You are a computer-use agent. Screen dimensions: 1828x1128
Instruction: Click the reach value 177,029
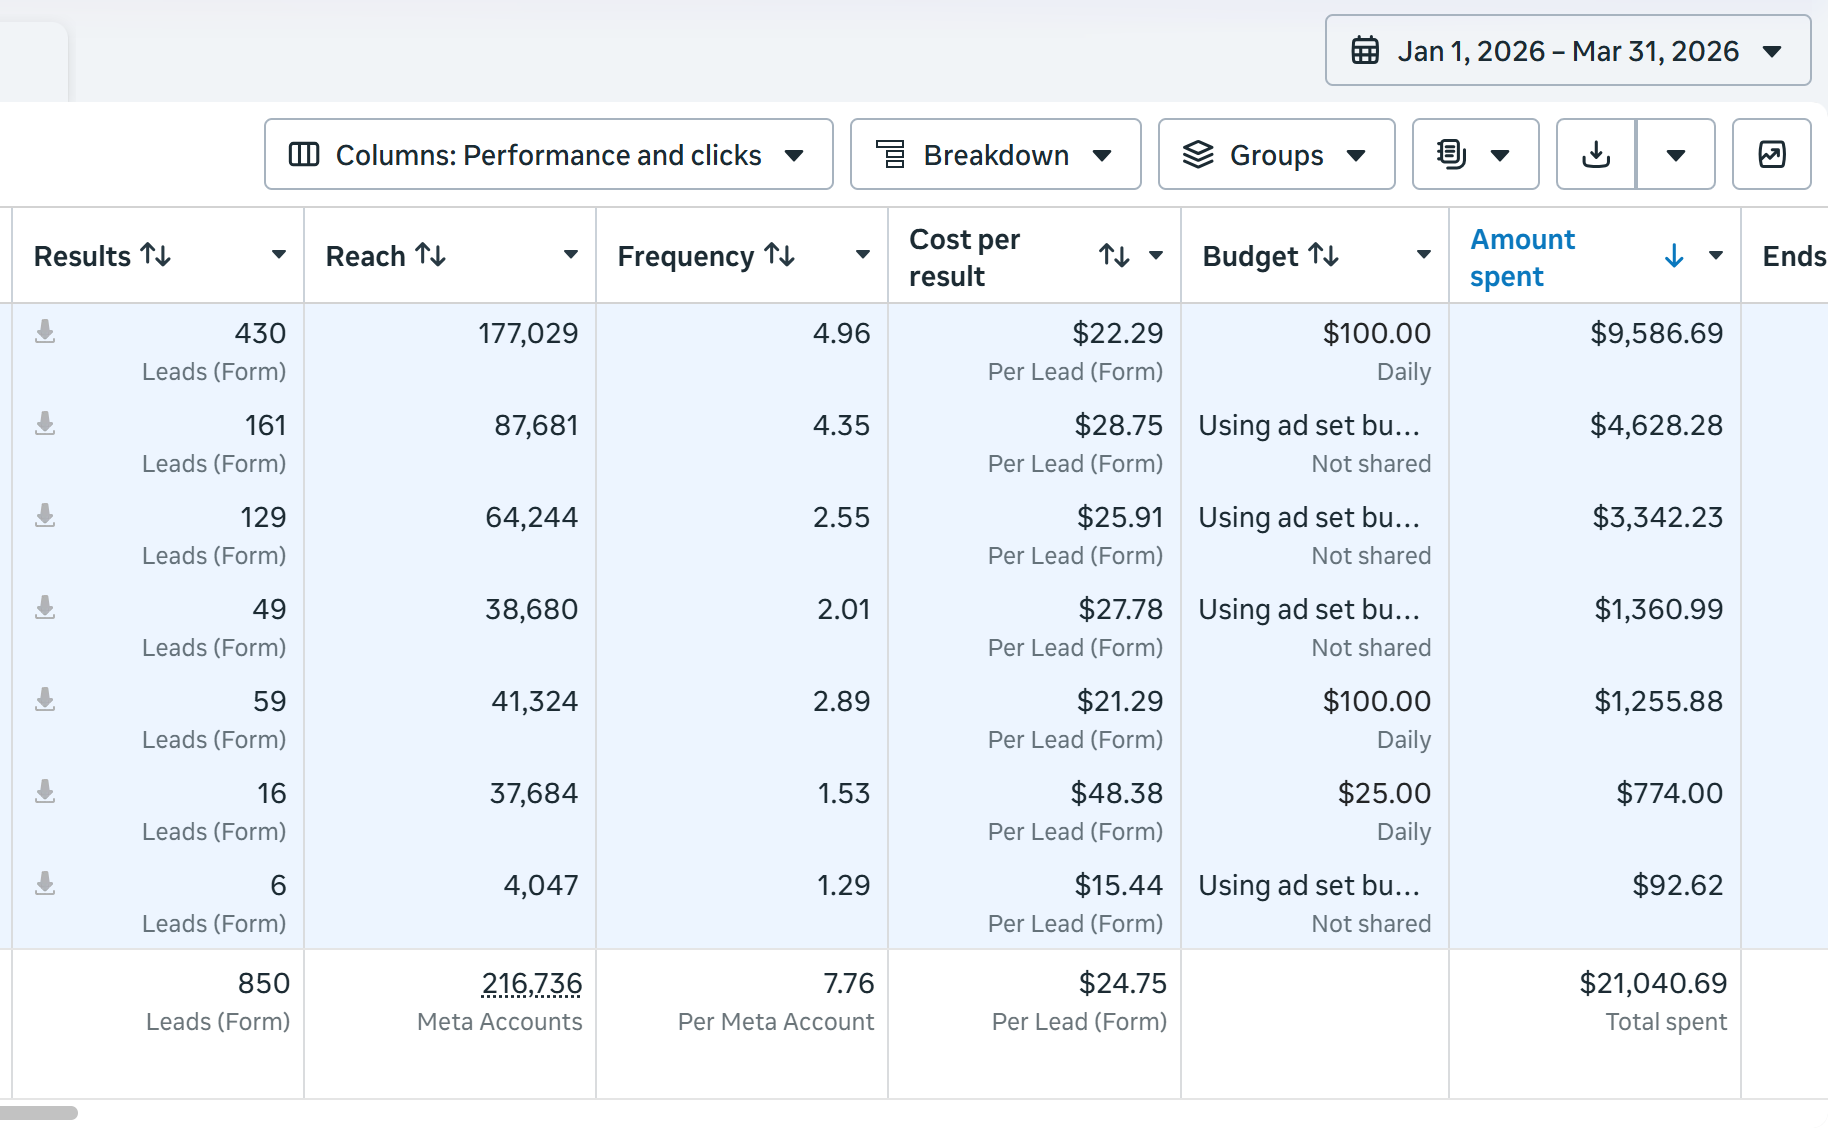(528, 333)
